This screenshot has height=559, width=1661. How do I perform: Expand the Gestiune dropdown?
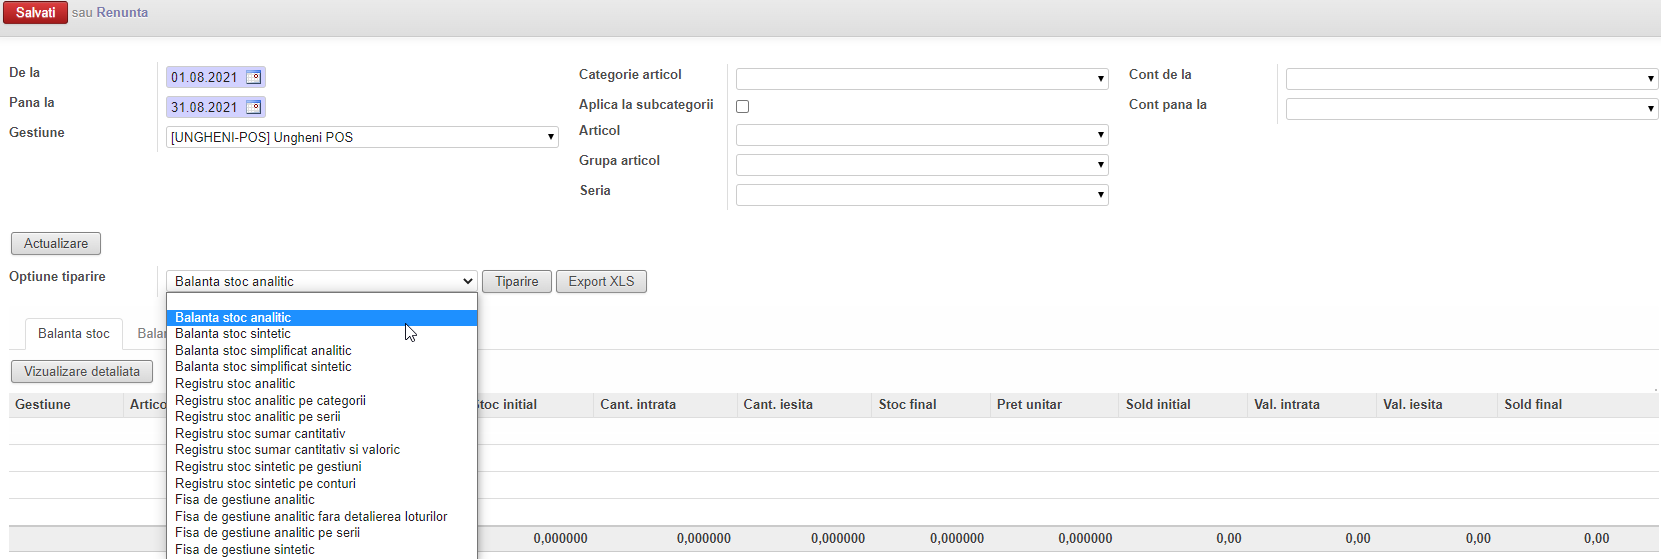[361, 137]
